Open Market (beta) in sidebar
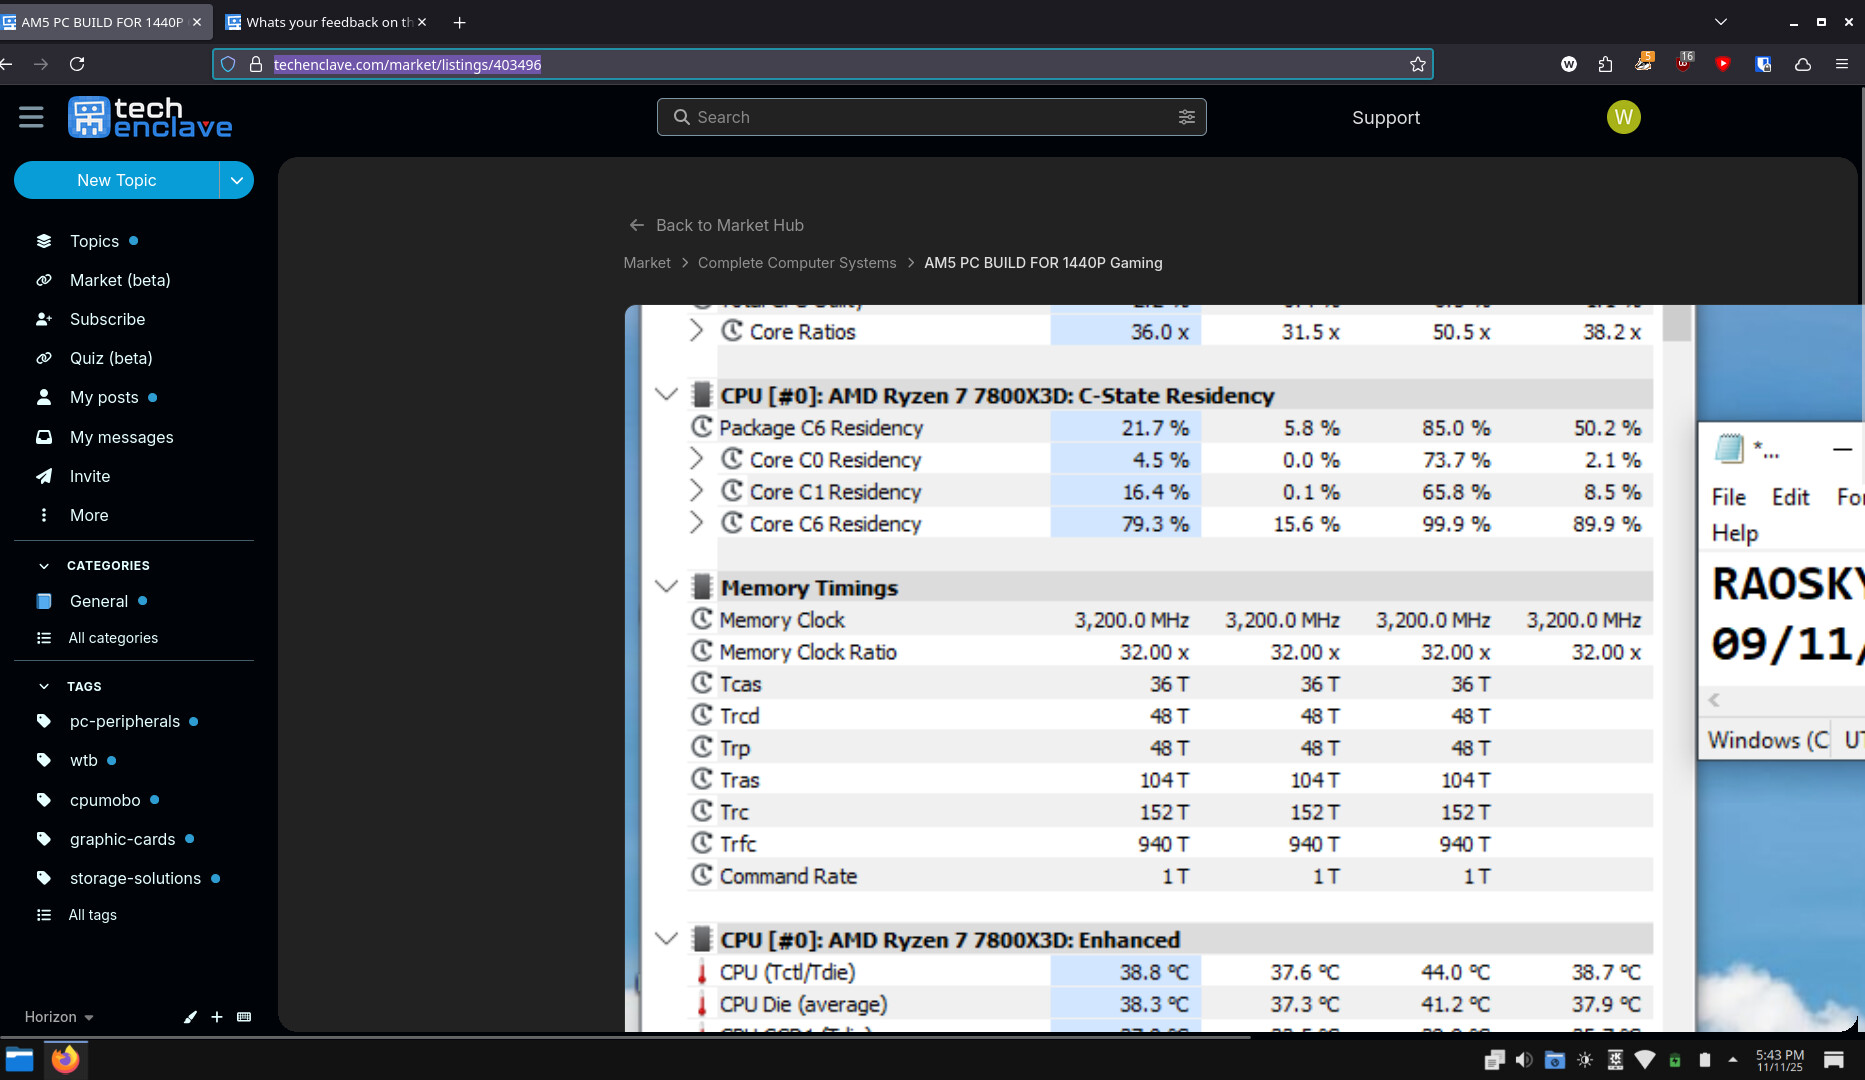Viewport: 1865px width, 1080px height. tap(119, 280)
